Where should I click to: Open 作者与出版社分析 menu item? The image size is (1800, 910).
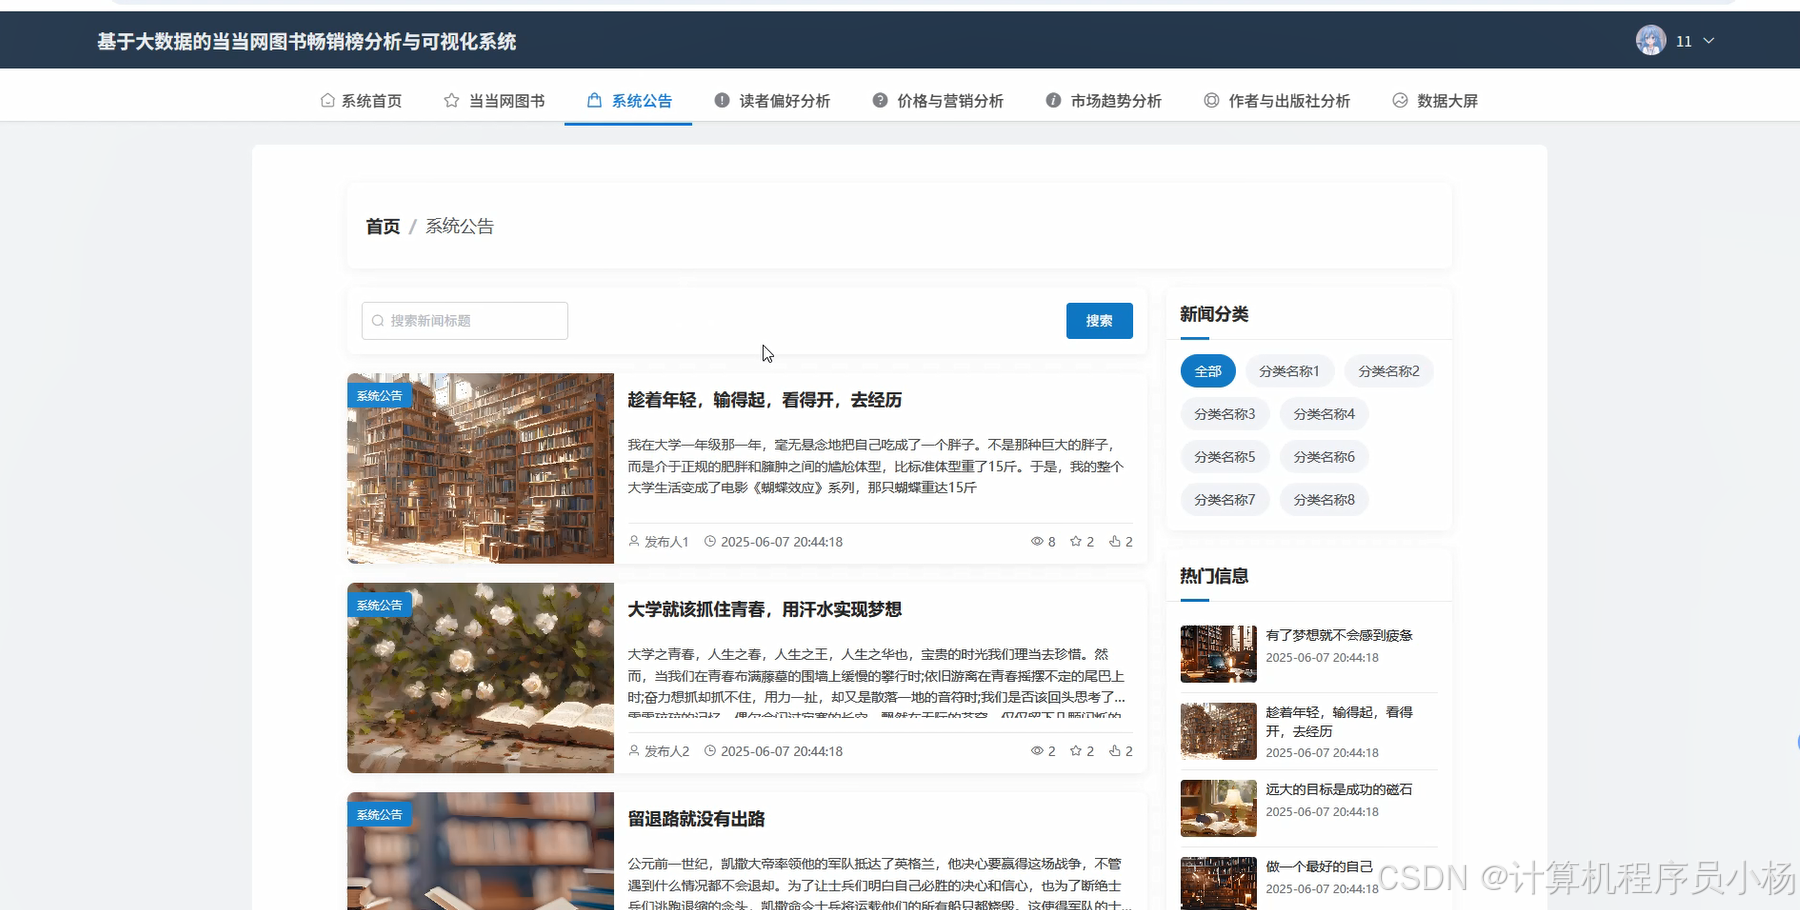pyautogui.click(x=1277, y=100)
